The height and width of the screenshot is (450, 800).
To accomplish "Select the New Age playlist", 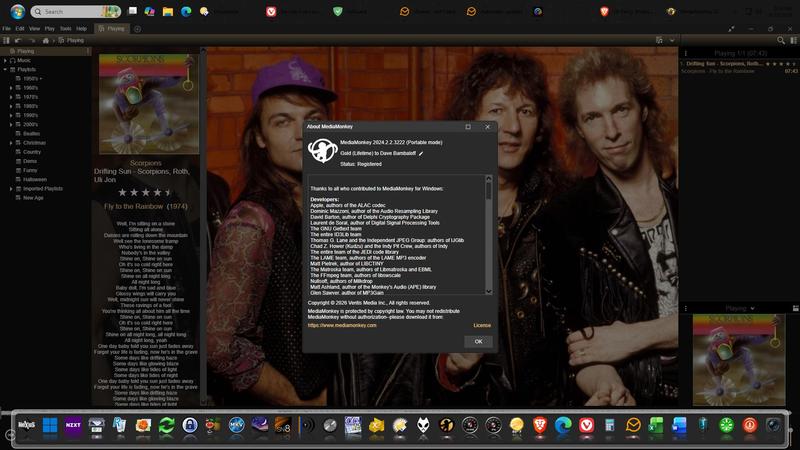I will pos(33,198).
